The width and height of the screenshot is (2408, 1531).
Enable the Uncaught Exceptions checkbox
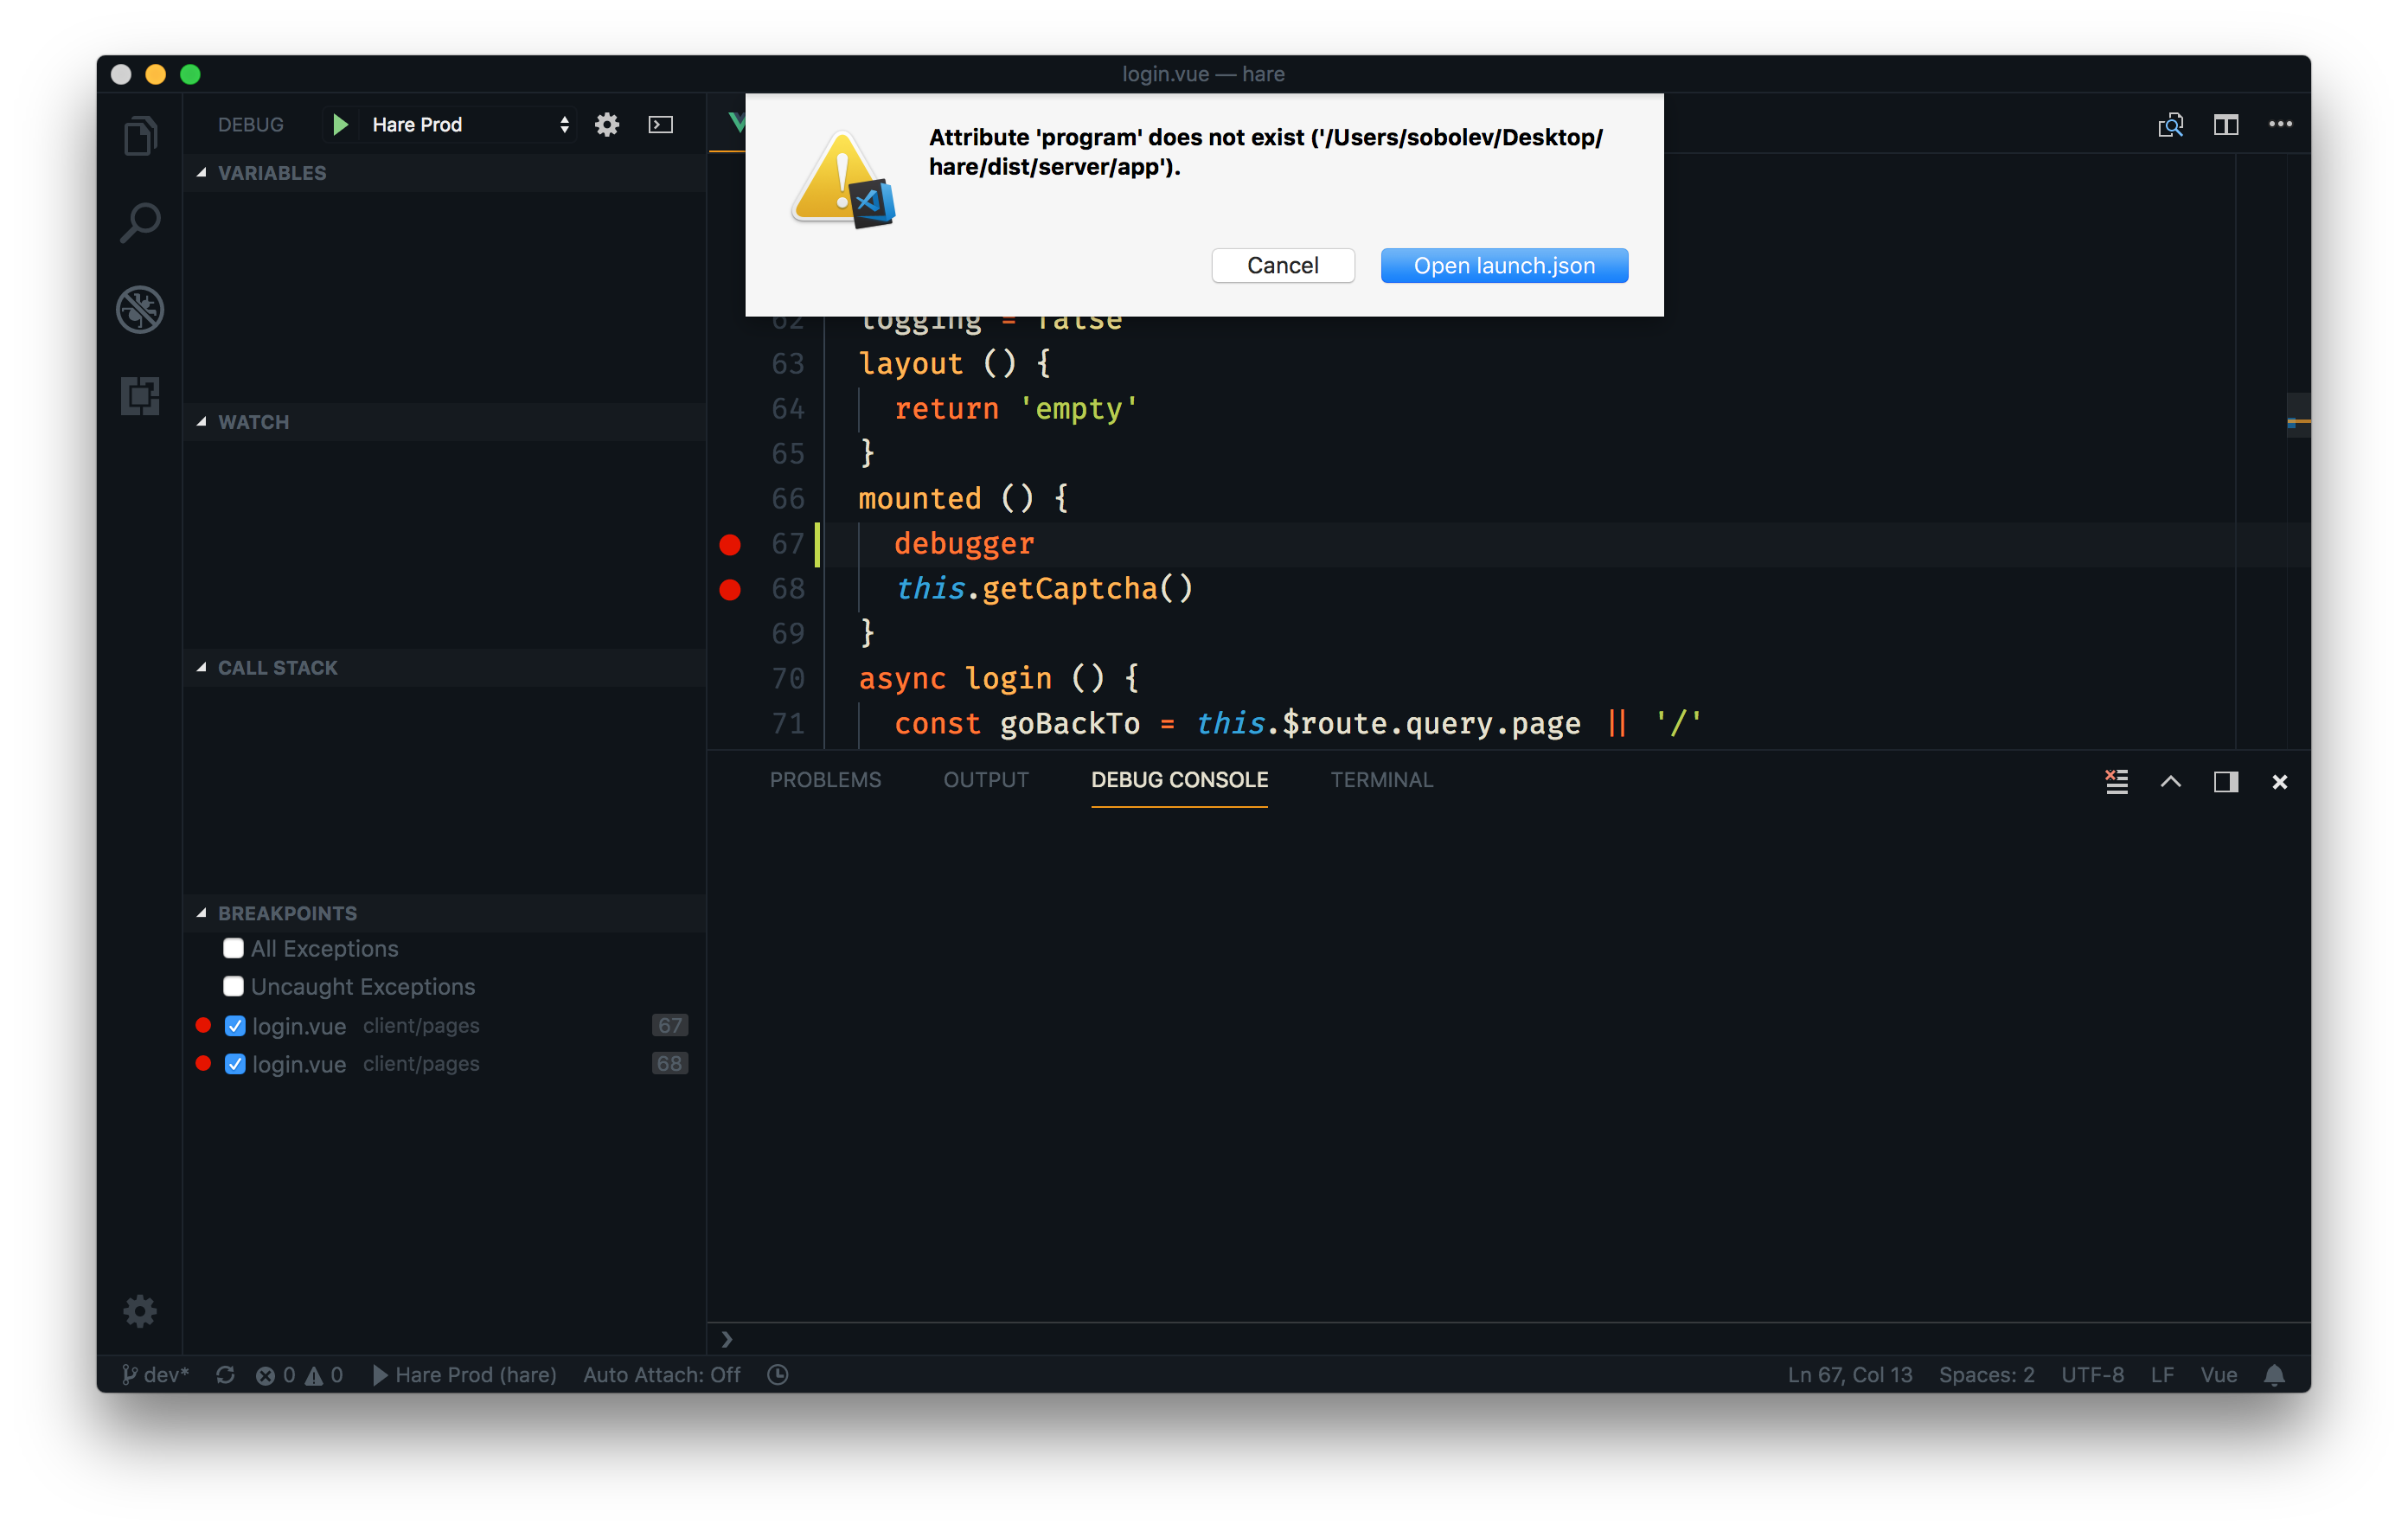click(x=234, y=986)
